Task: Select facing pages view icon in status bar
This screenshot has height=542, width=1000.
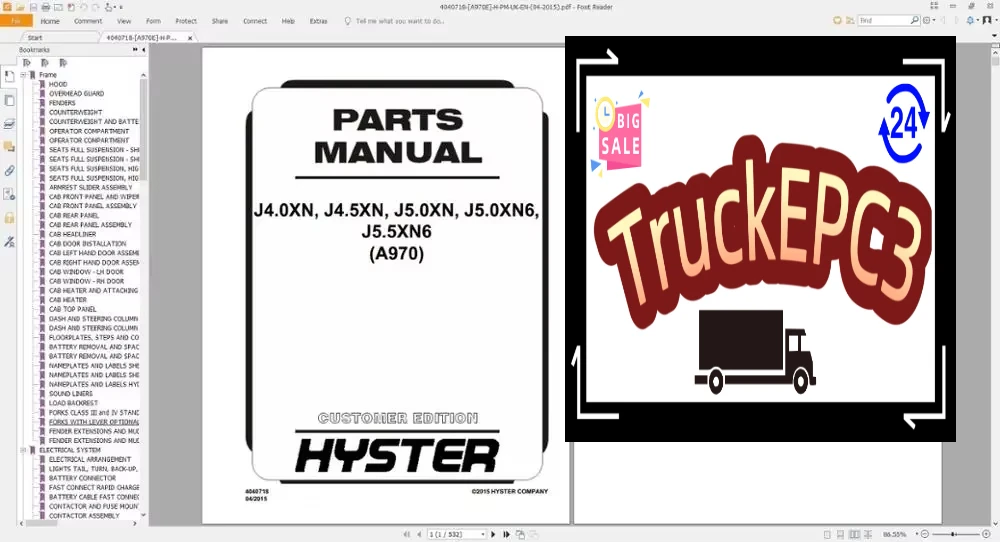Action: click(x=854, y=534)
